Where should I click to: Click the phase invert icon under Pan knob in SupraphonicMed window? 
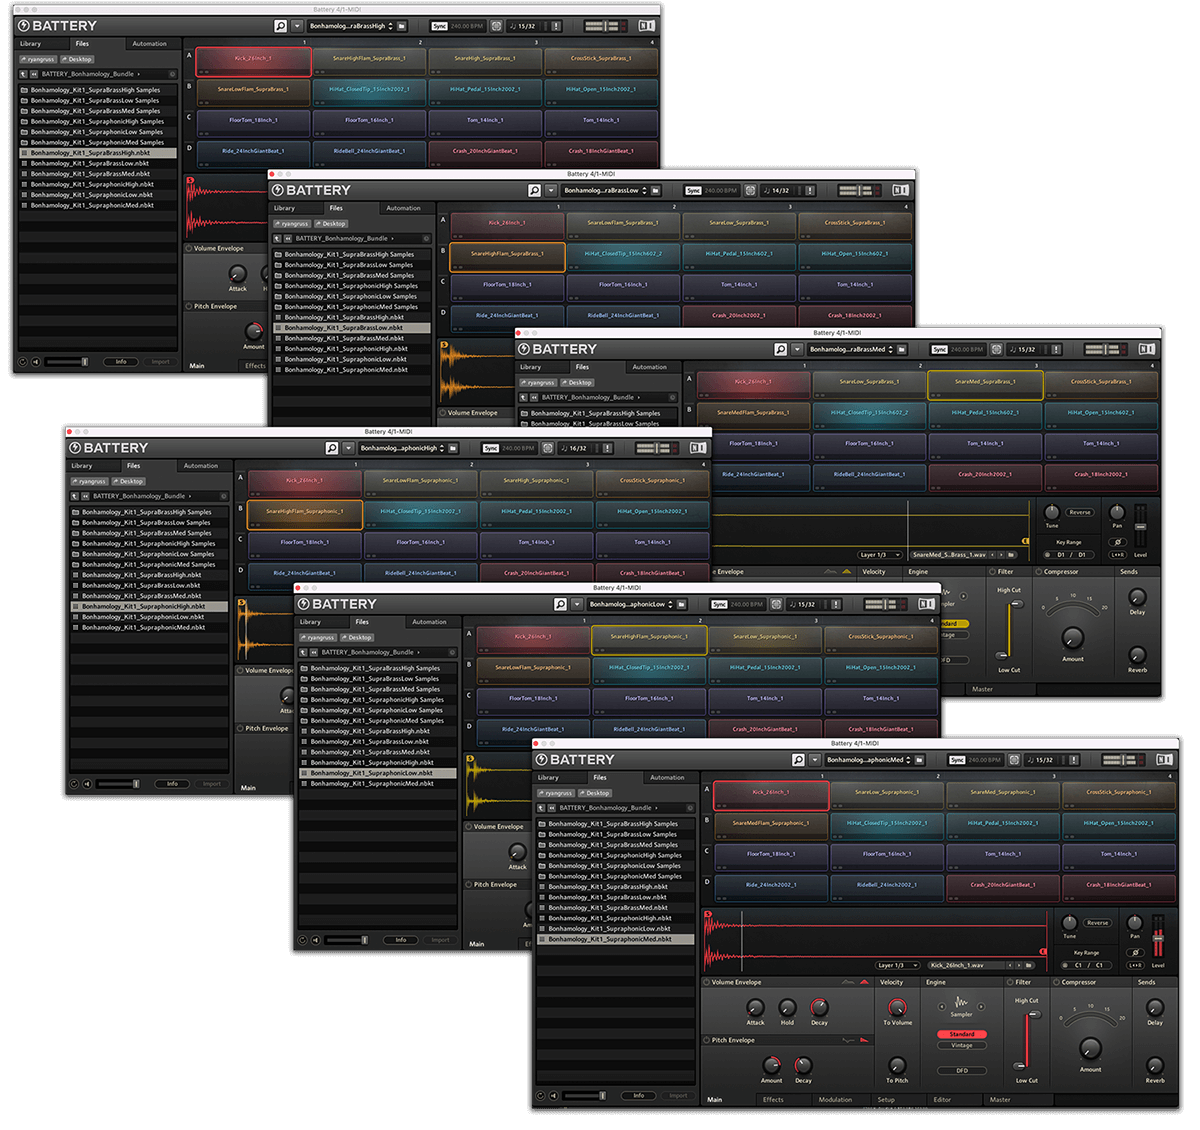tap(1135, 952)
